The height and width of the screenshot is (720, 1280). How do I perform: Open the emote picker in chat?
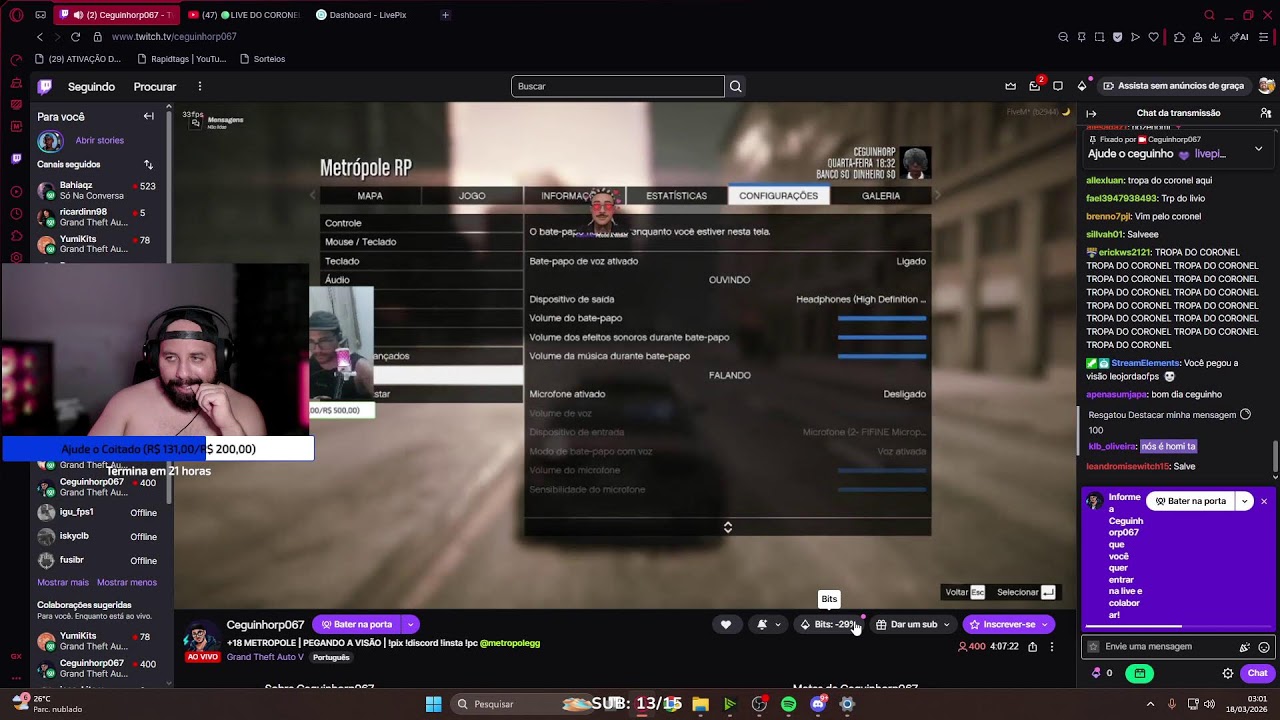click(x=1264, y=647)
